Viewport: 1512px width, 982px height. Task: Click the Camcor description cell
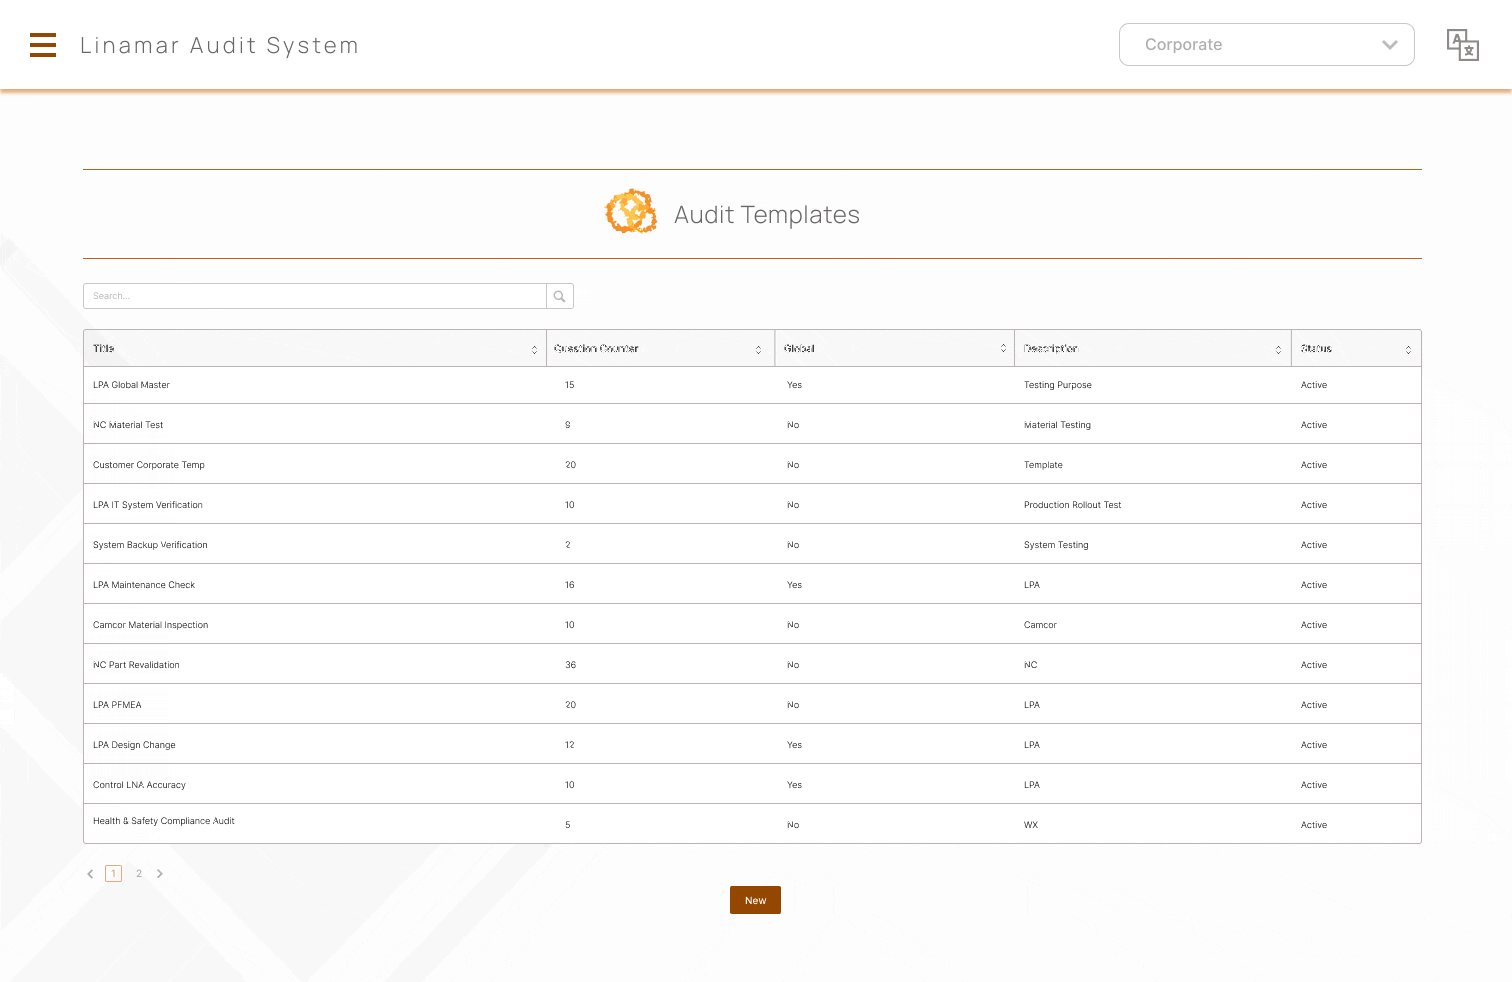tap(1040, 625)
